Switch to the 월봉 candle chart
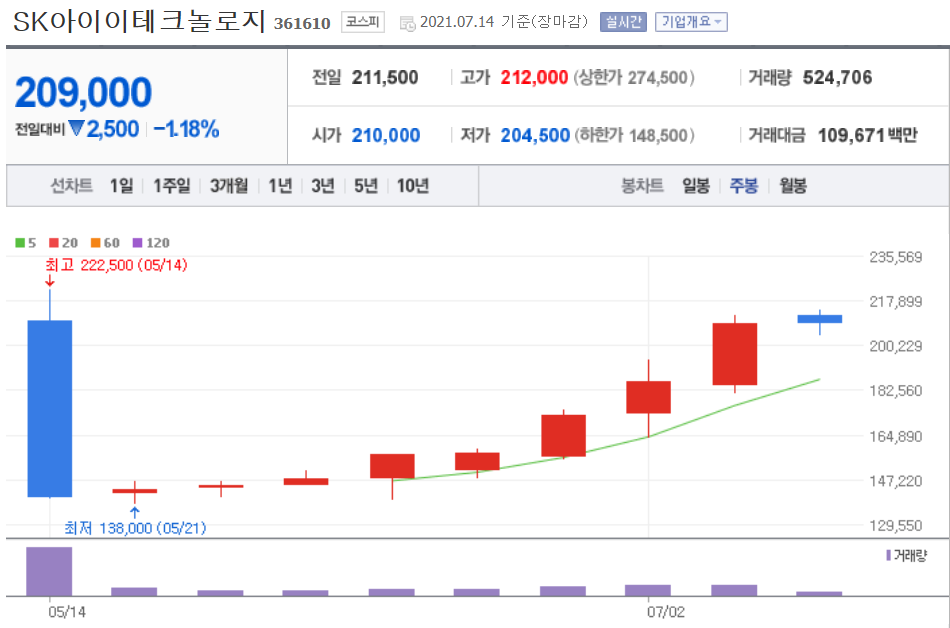Viewport: 950px width, 628px height. (x=792, y=185)
